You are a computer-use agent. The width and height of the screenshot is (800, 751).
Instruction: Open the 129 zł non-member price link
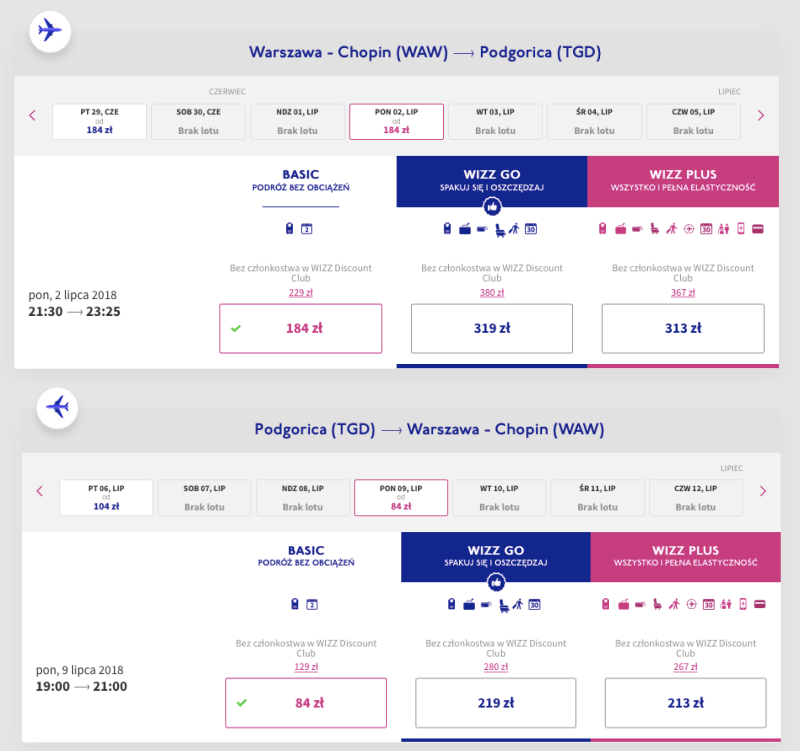[306, 667]
